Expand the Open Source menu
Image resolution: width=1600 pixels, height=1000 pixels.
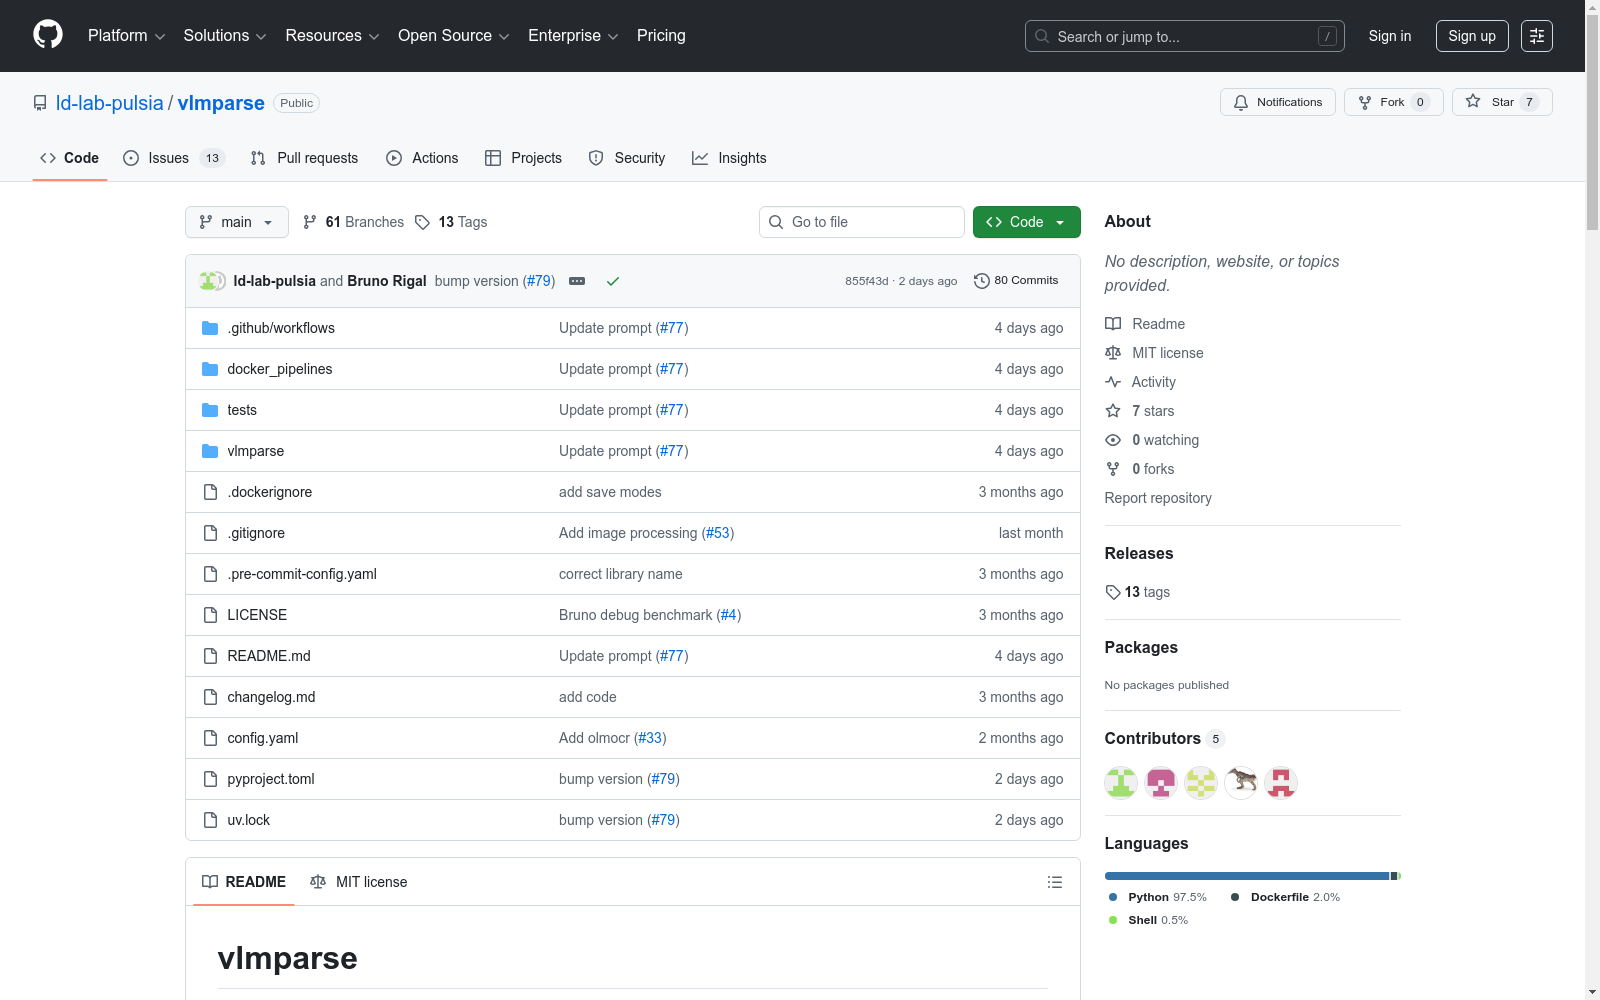[x=454, y=36]
